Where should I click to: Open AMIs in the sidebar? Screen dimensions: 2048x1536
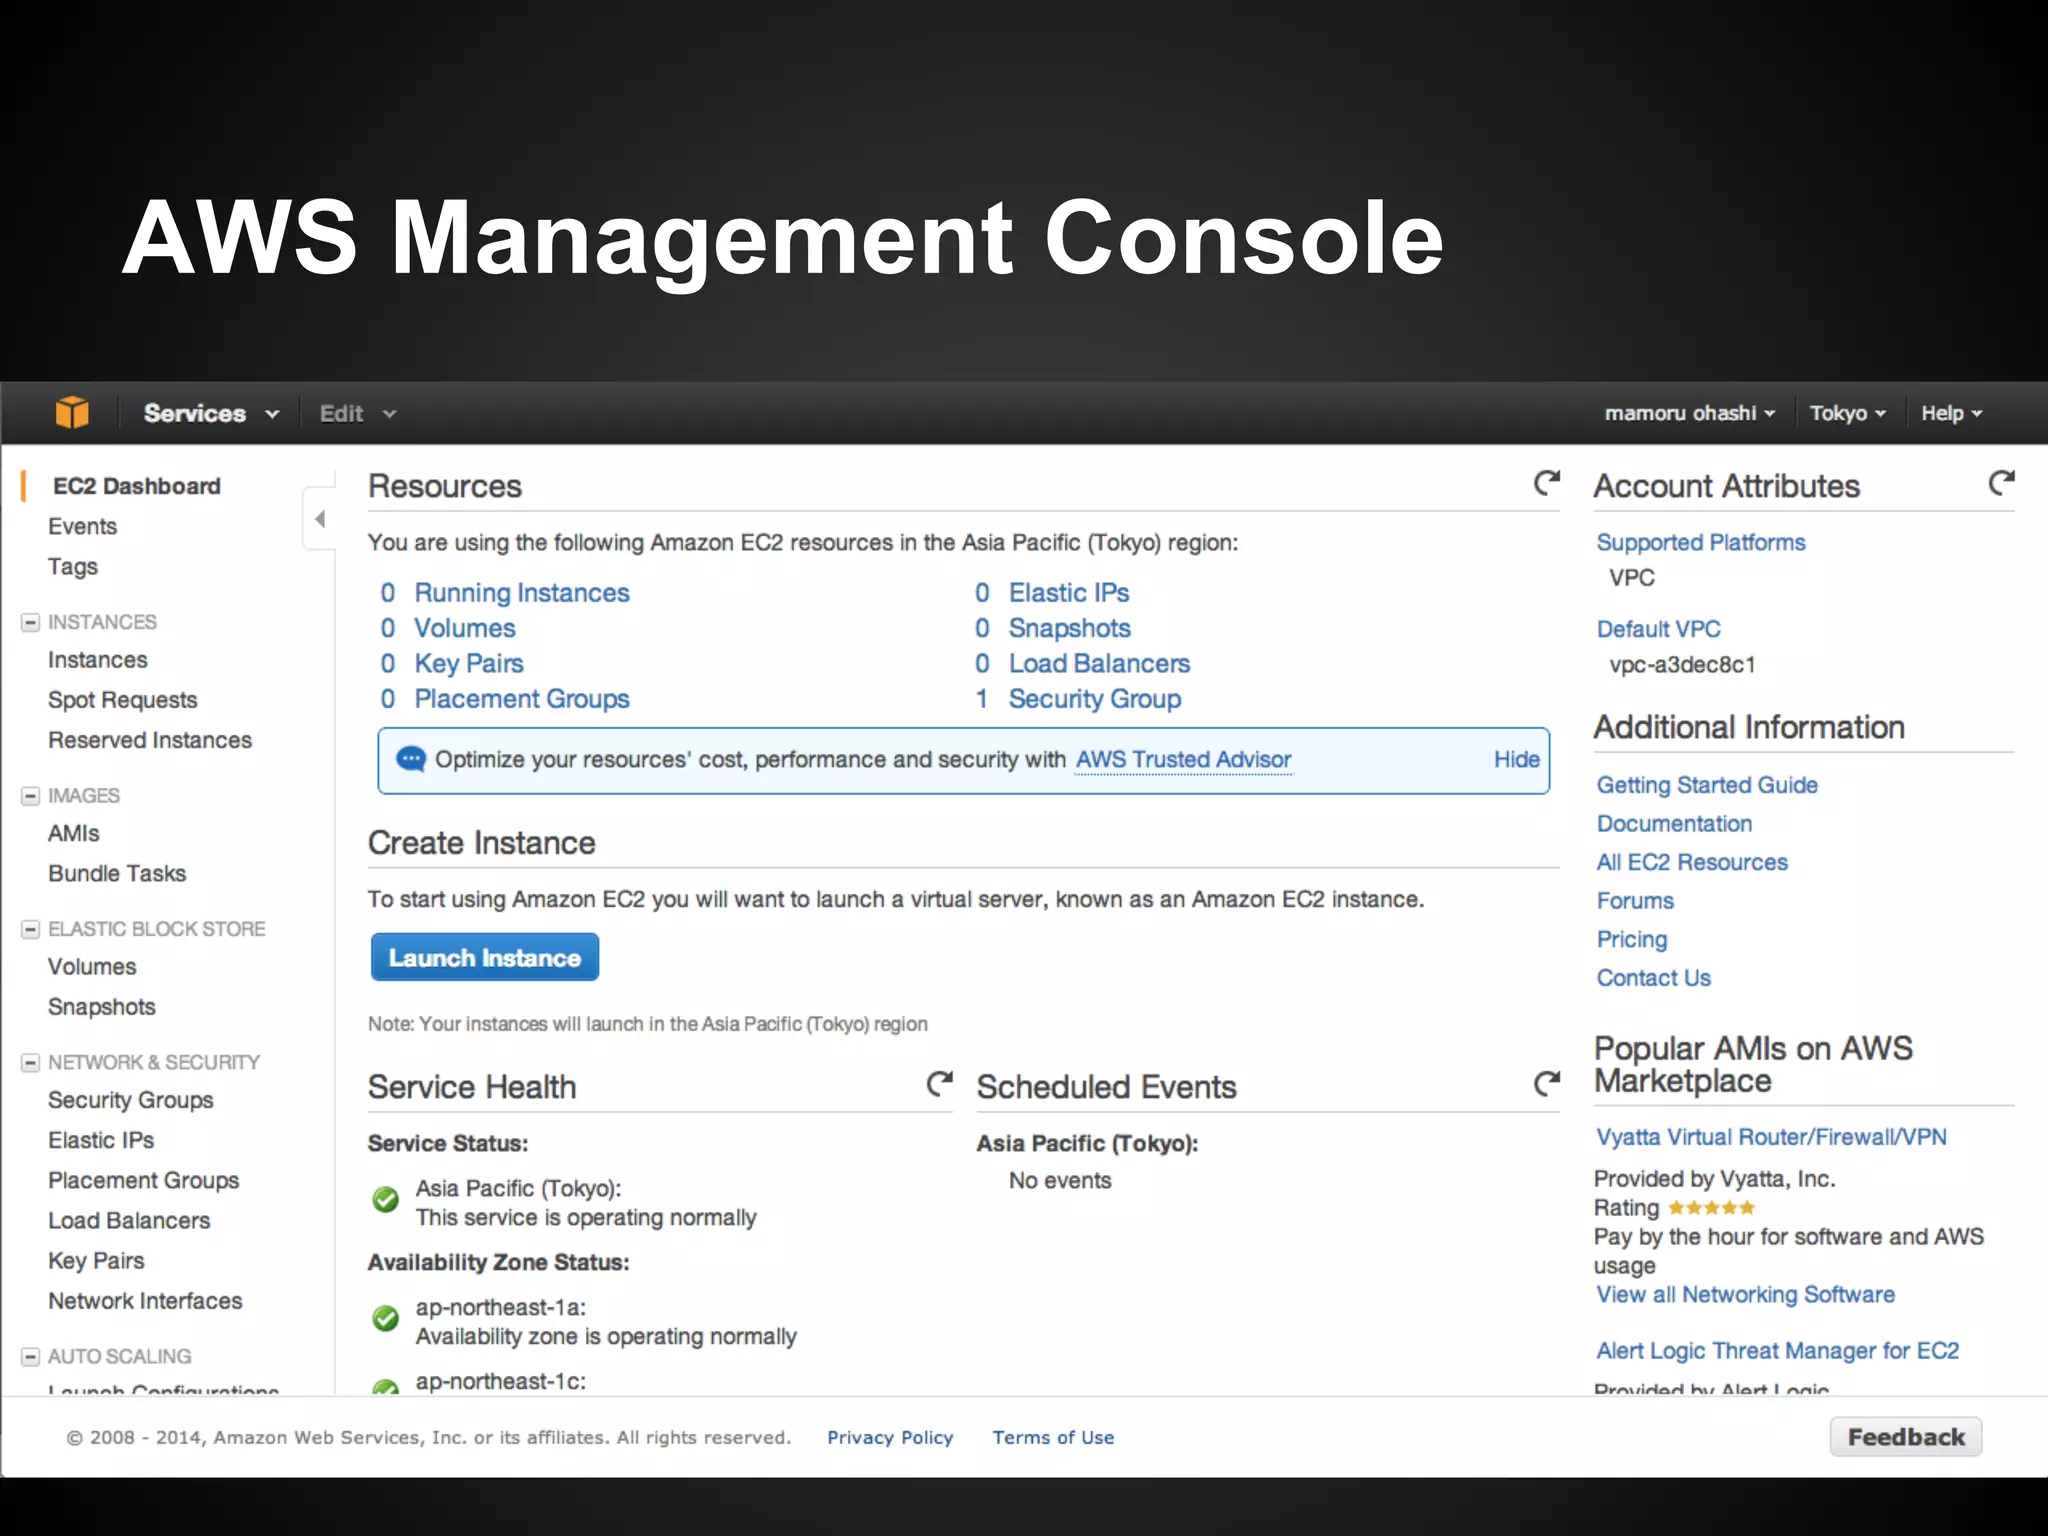click(x=74, y=833)
